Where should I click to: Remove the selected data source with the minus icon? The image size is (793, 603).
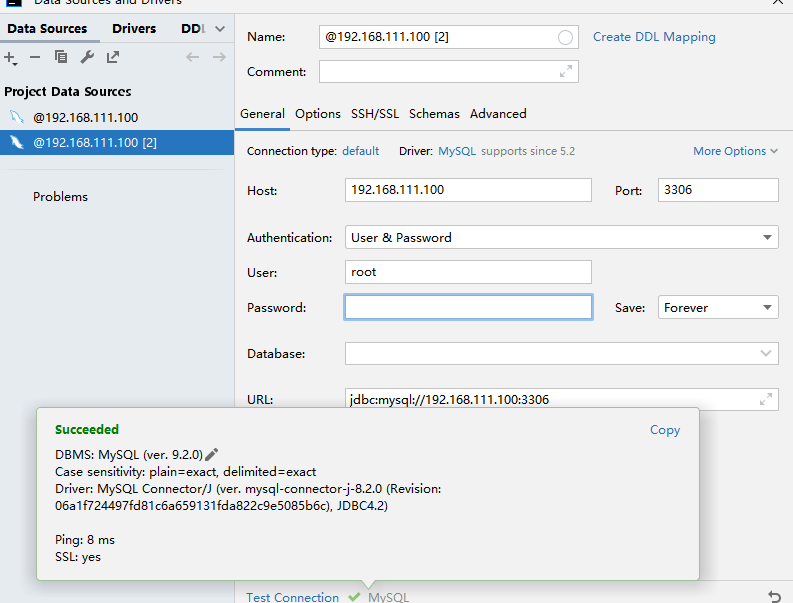(35, 57)
